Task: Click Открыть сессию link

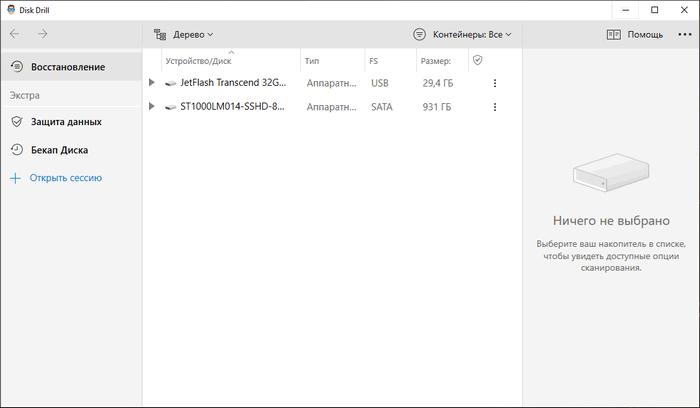Action: pyautogui.click(x=66, y=178)
